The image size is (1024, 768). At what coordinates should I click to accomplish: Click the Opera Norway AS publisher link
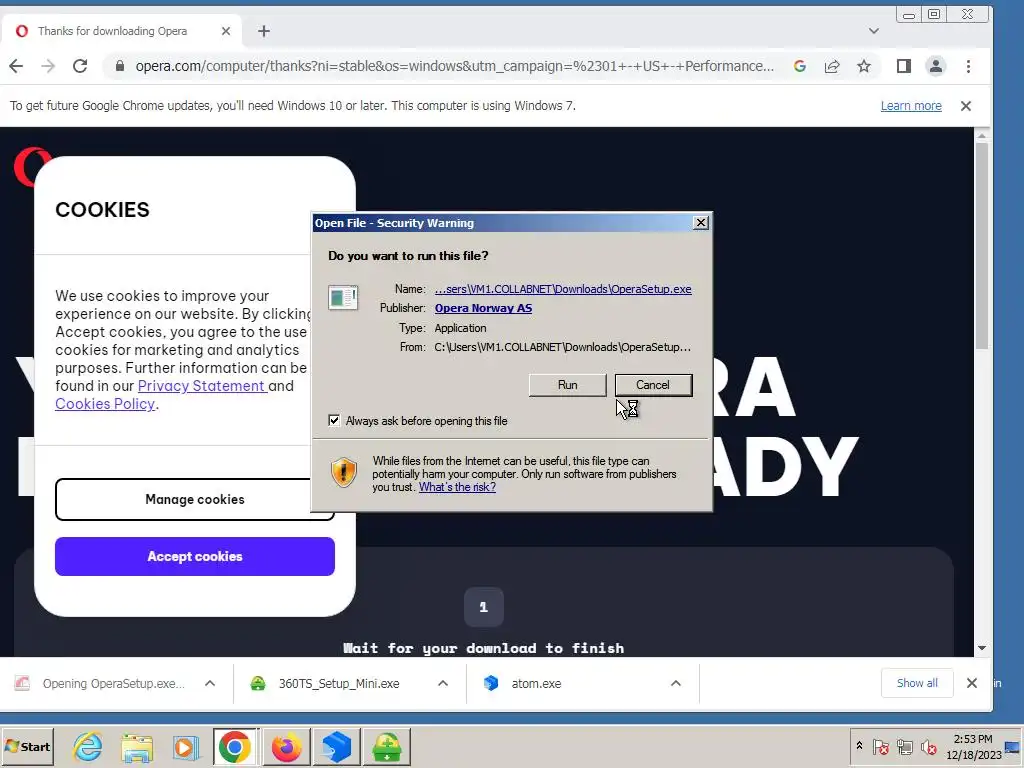point(483,308)
